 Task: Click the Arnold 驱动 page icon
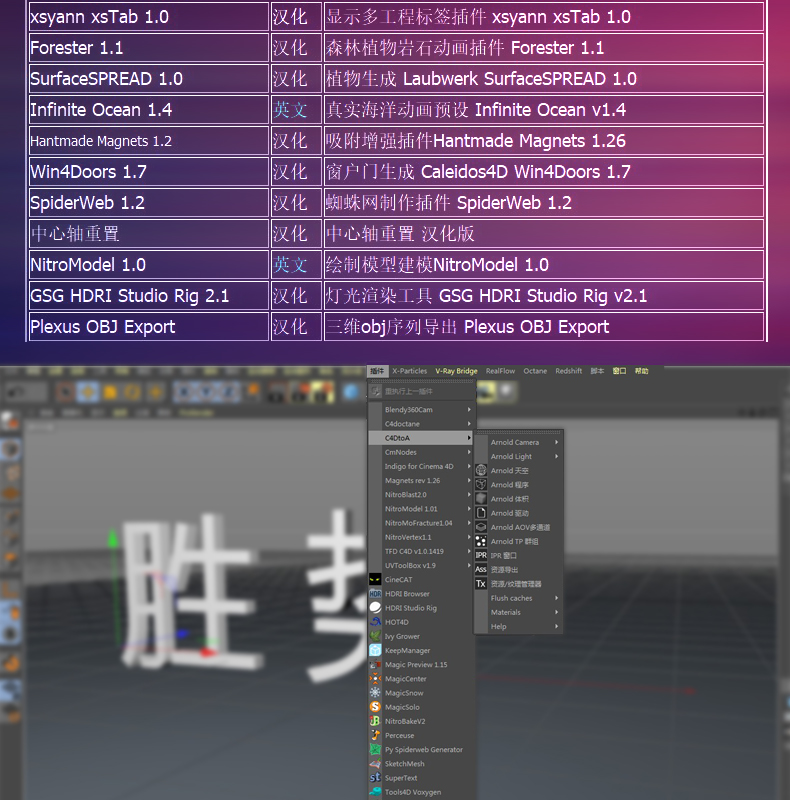[481, 513]
